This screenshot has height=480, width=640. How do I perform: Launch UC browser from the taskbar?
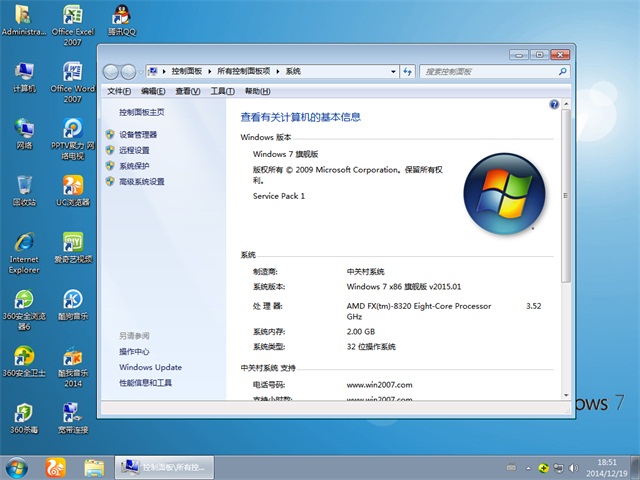56,468
